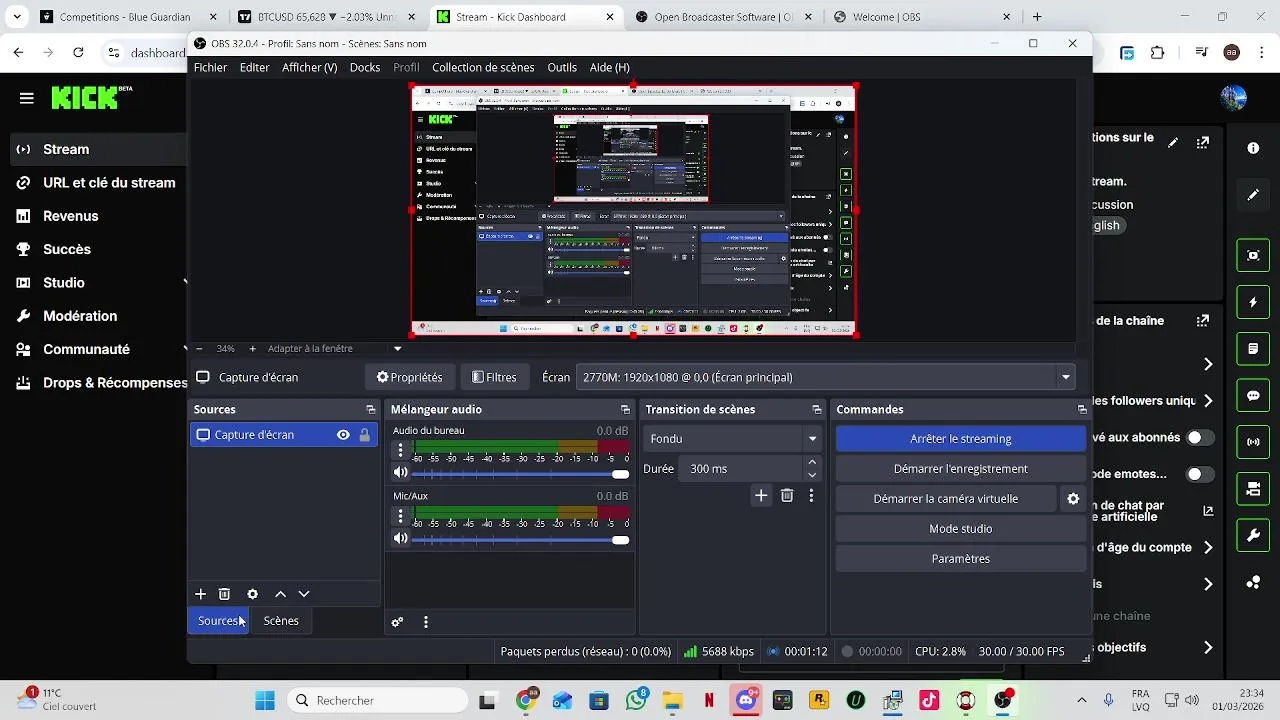Delete the scene transition with trash icon
This screenshot has height=720, width=1280.
(x=787, y=495)
